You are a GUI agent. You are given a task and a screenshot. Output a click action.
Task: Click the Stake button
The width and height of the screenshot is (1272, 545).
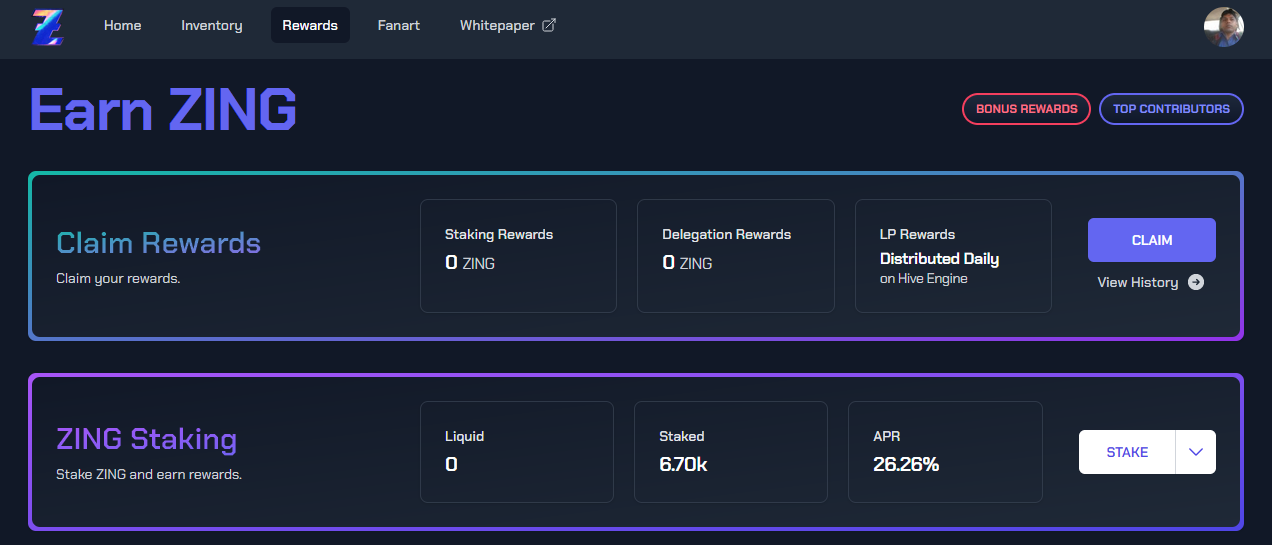point(1127,452)
